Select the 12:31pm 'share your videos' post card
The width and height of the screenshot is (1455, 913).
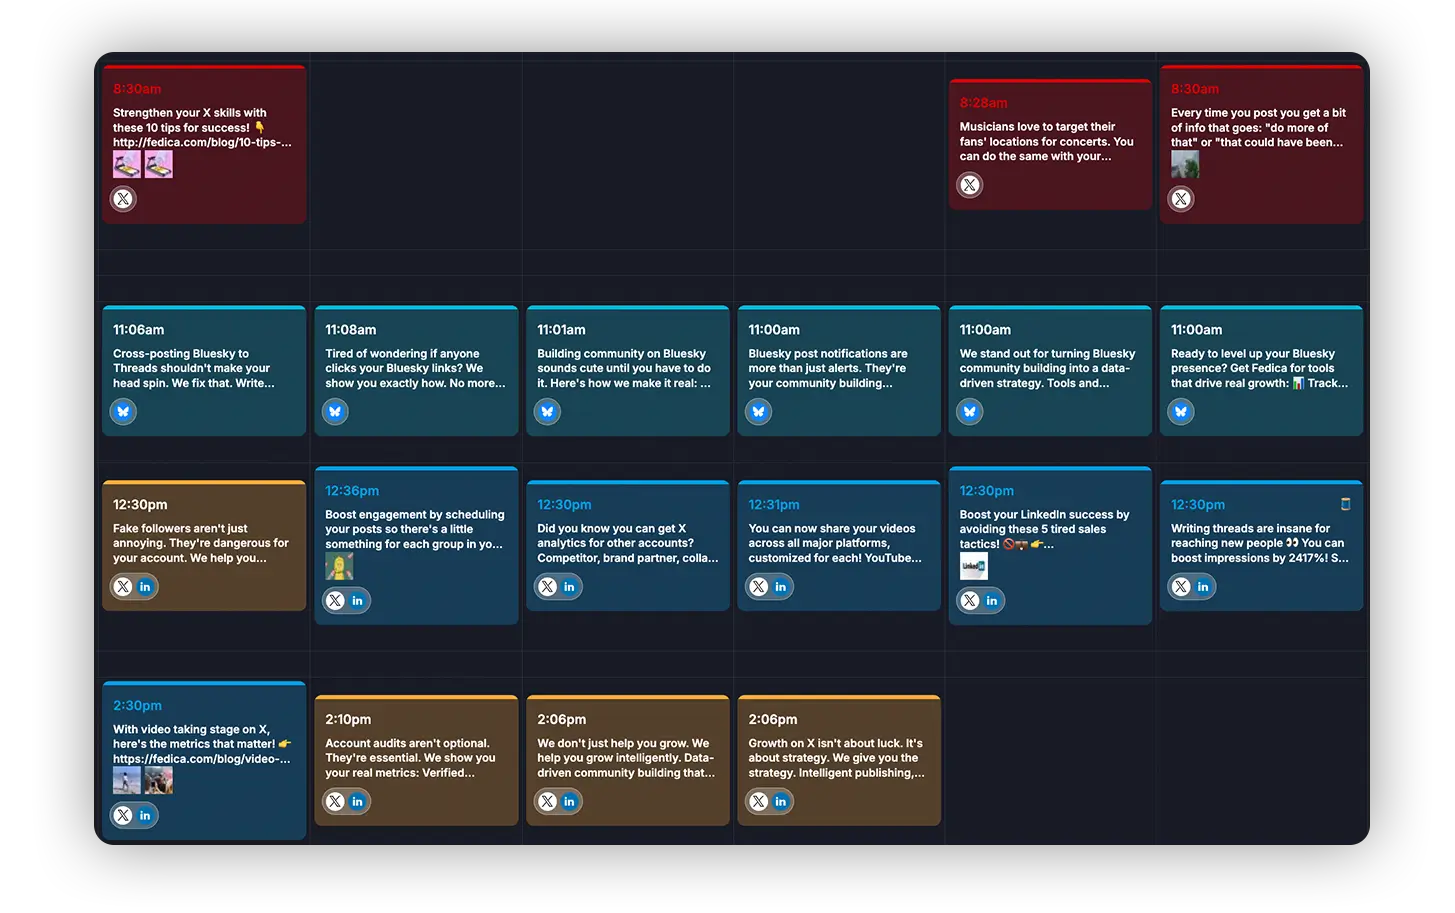[x=838, y=545]
